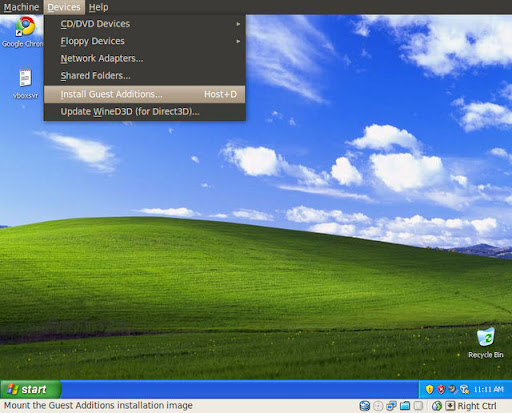Image resolution: width=512 pixels, height=413 pixels.
Task: Click the red security alert tray icon
Action: pyautogui.click(x=441, y=389)
